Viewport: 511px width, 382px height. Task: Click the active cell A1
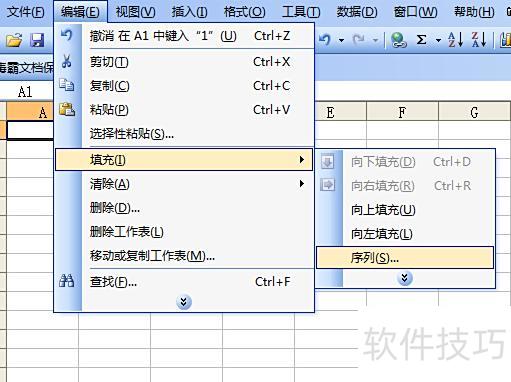(x=30, y=130)
